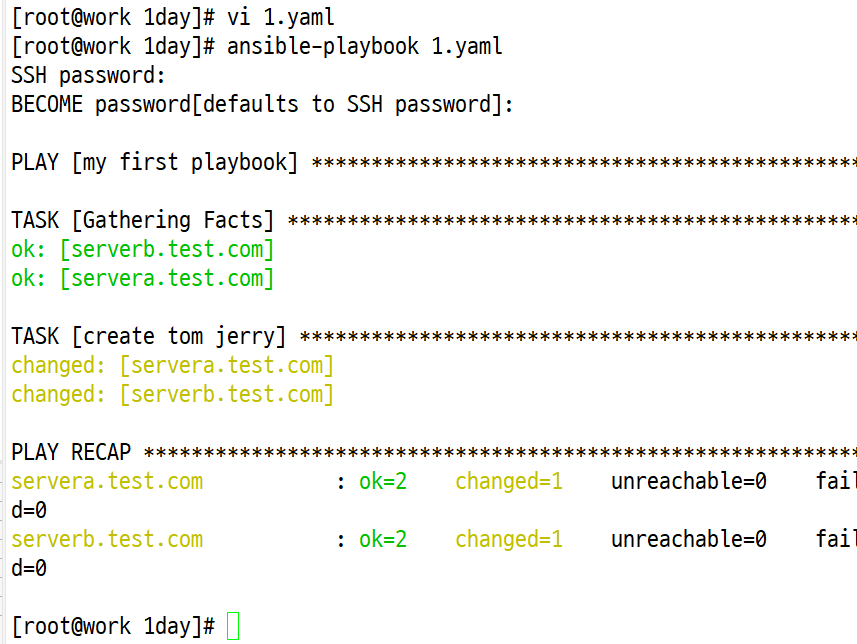Click 'ok=2' on the servera recap row

(x=383, y=481)
